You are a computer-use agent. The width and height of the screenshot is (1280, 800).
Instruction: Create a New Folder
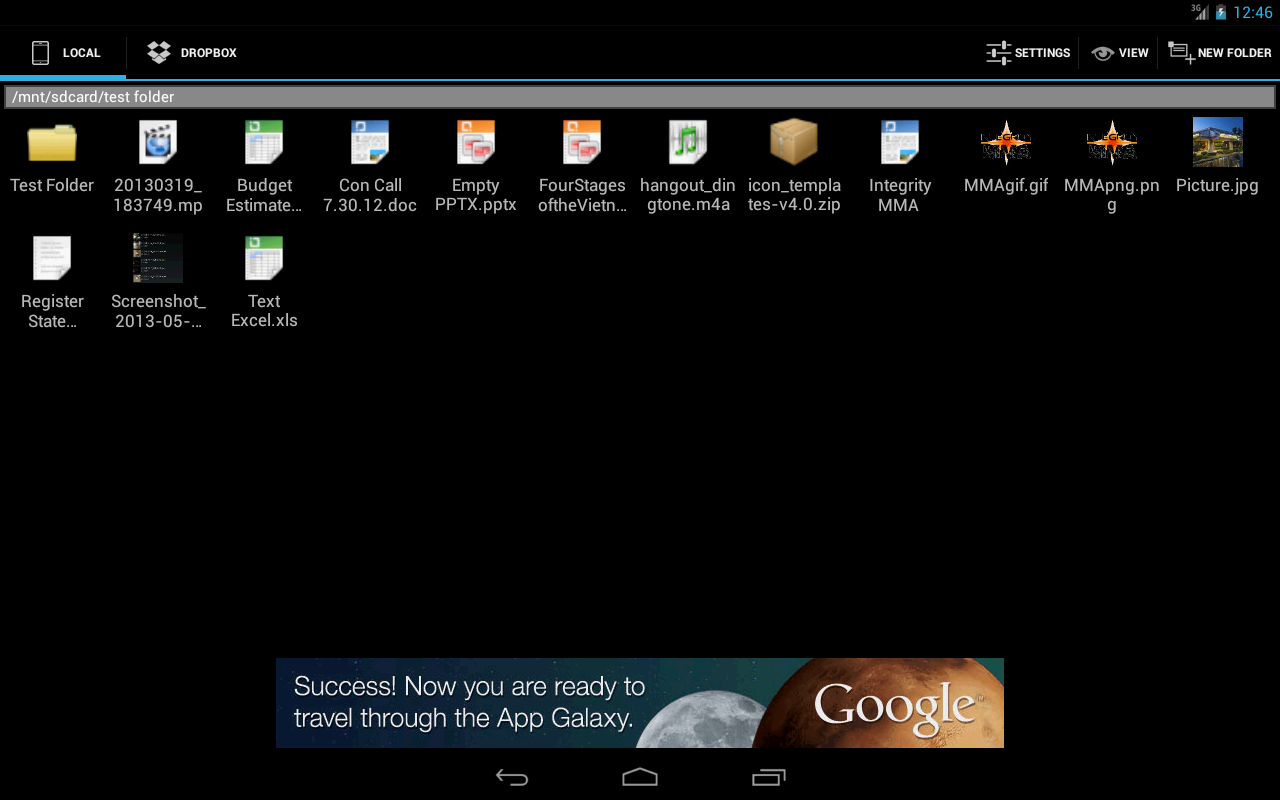tap(1220, 53)
